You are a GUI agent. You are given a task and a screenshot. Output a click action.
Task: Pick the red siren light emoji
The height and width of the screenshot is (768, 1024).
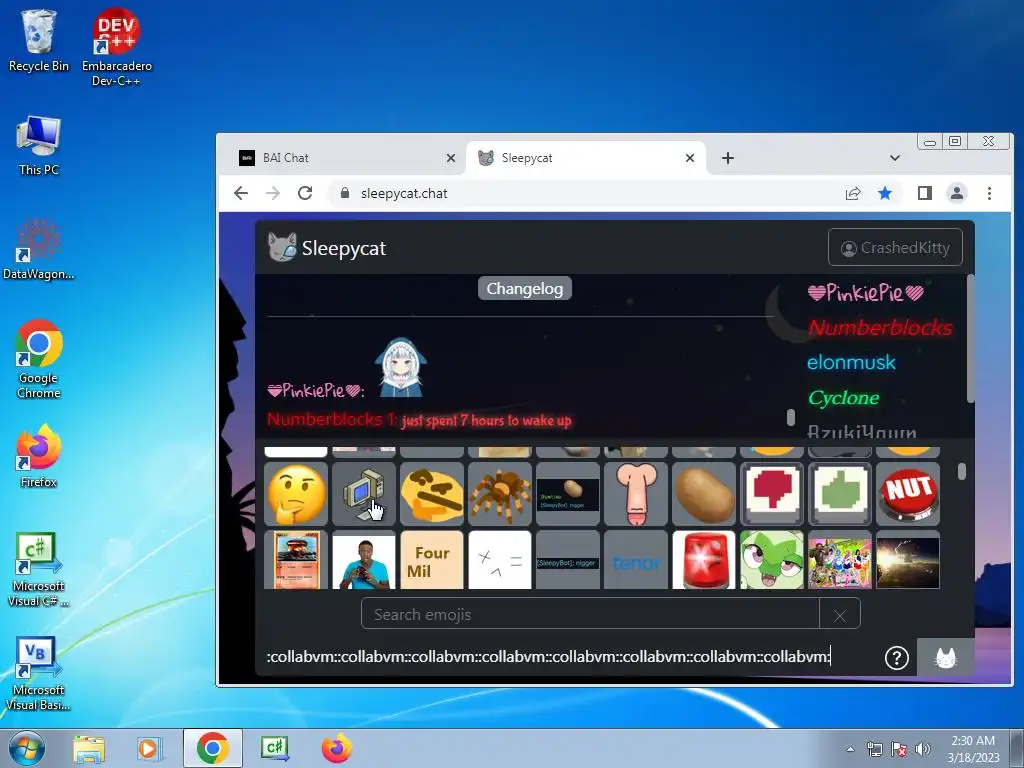pyautogui.click(x=703, y=560)
